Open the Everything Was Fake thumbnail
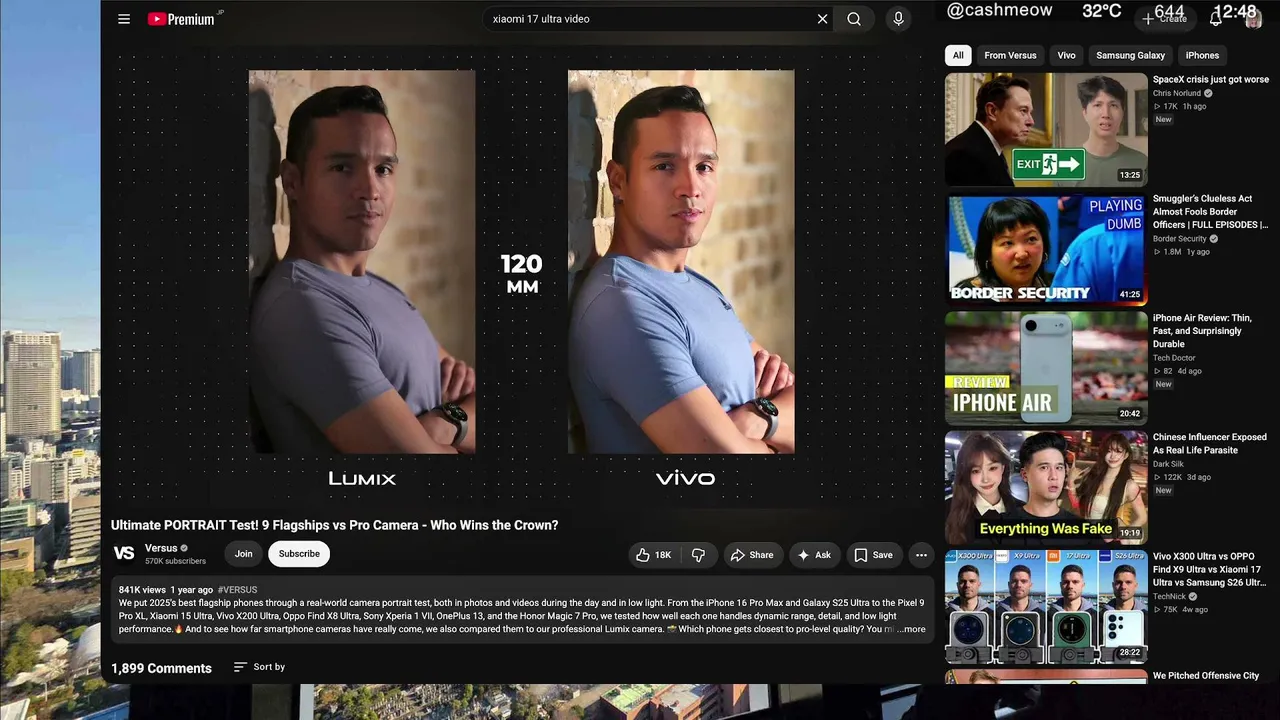The height and width of the screenshot is (720, 1280). 1046,487
